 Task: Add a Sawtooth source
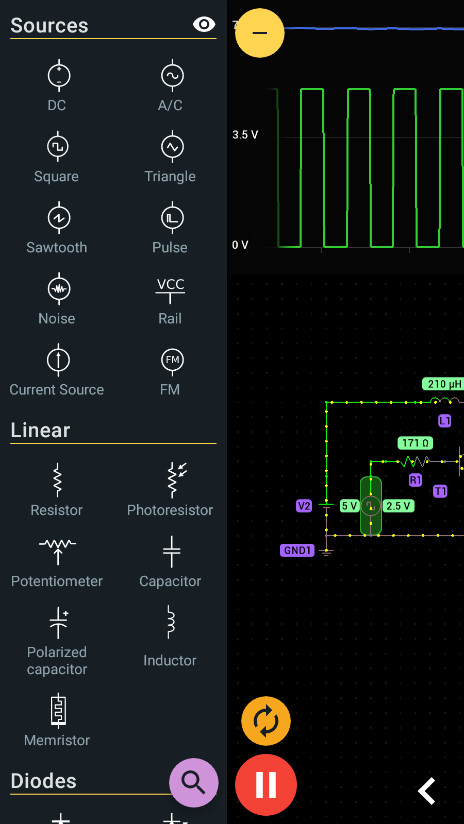(57, 228)
